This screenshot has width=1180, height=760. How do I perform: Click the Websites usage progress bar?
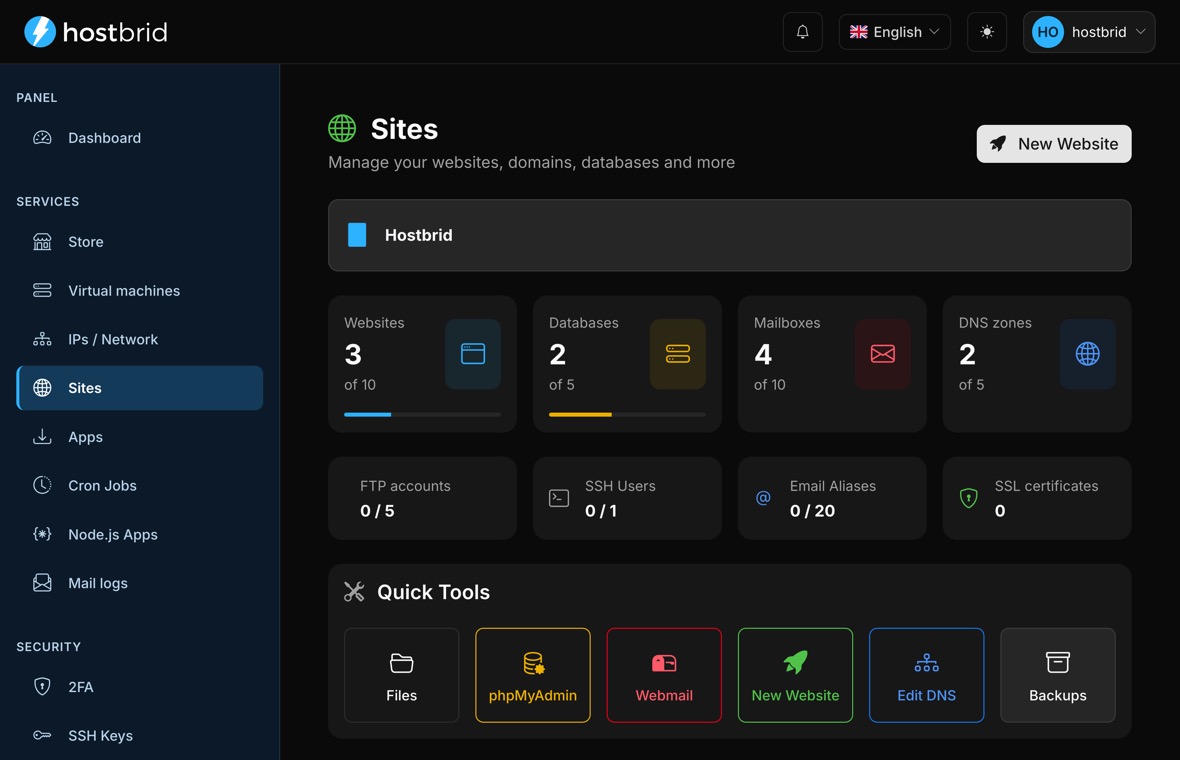[422, 415]
